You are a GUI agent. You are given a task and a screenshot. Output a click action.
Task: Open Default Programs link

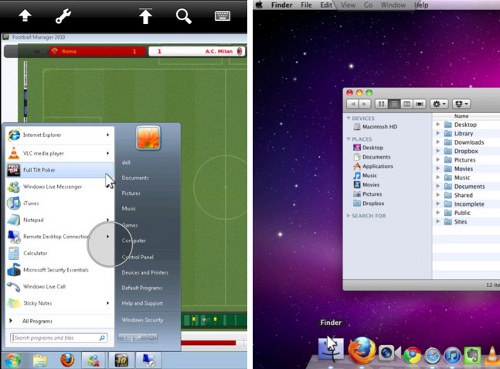point(142,288)
